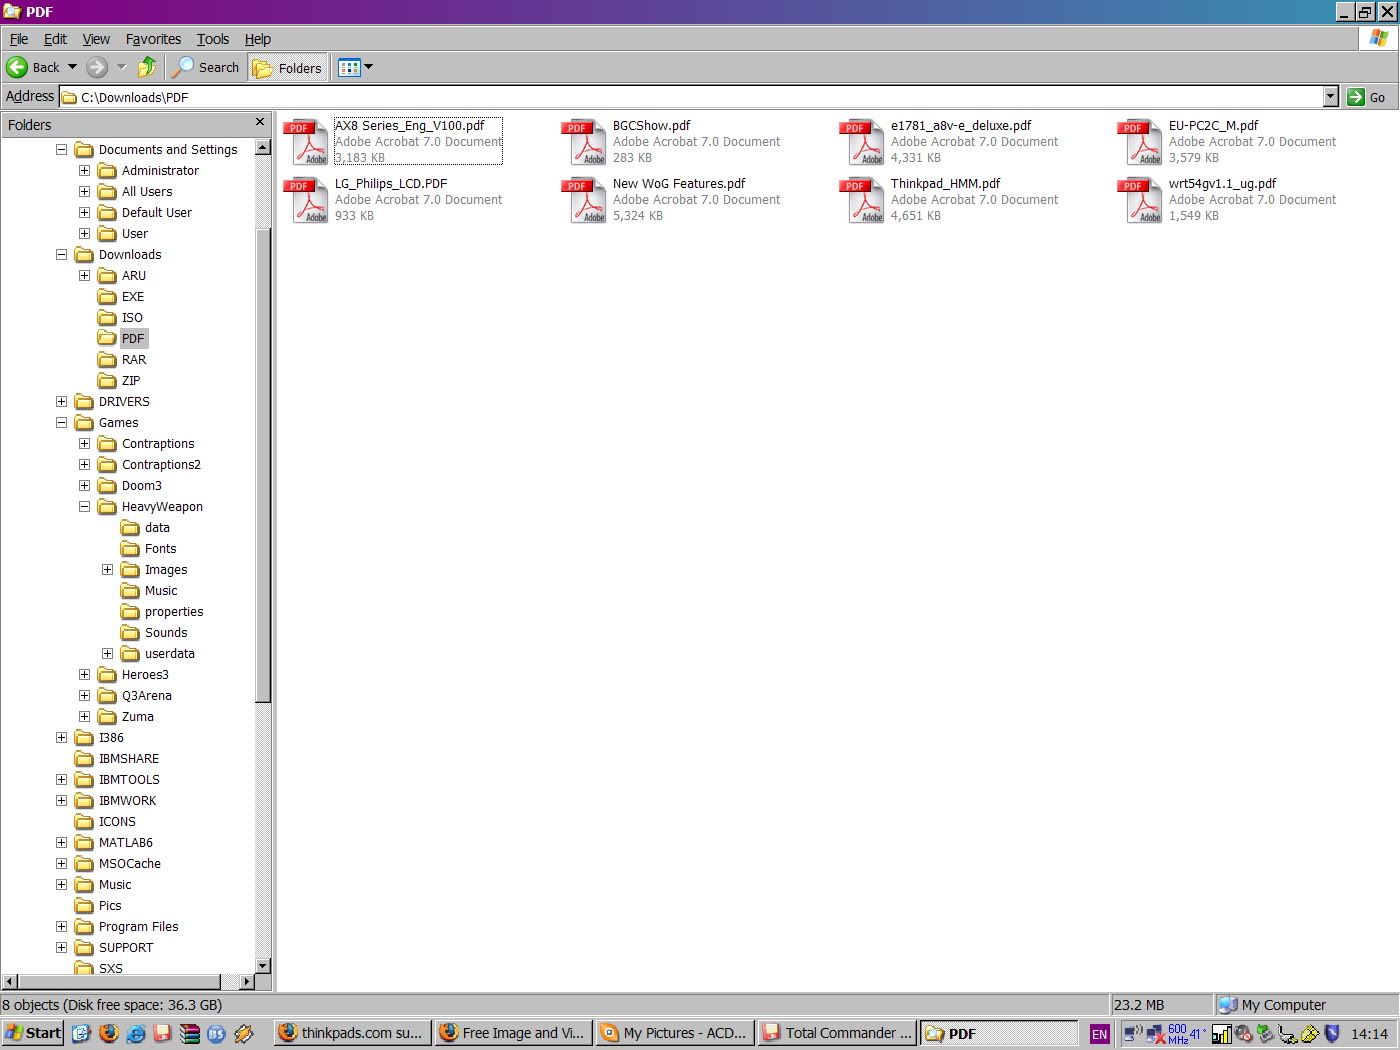Expand the MATLAB6 folder node
This screenshot has width=1400, height=1050.
click(x=61, y=842)
